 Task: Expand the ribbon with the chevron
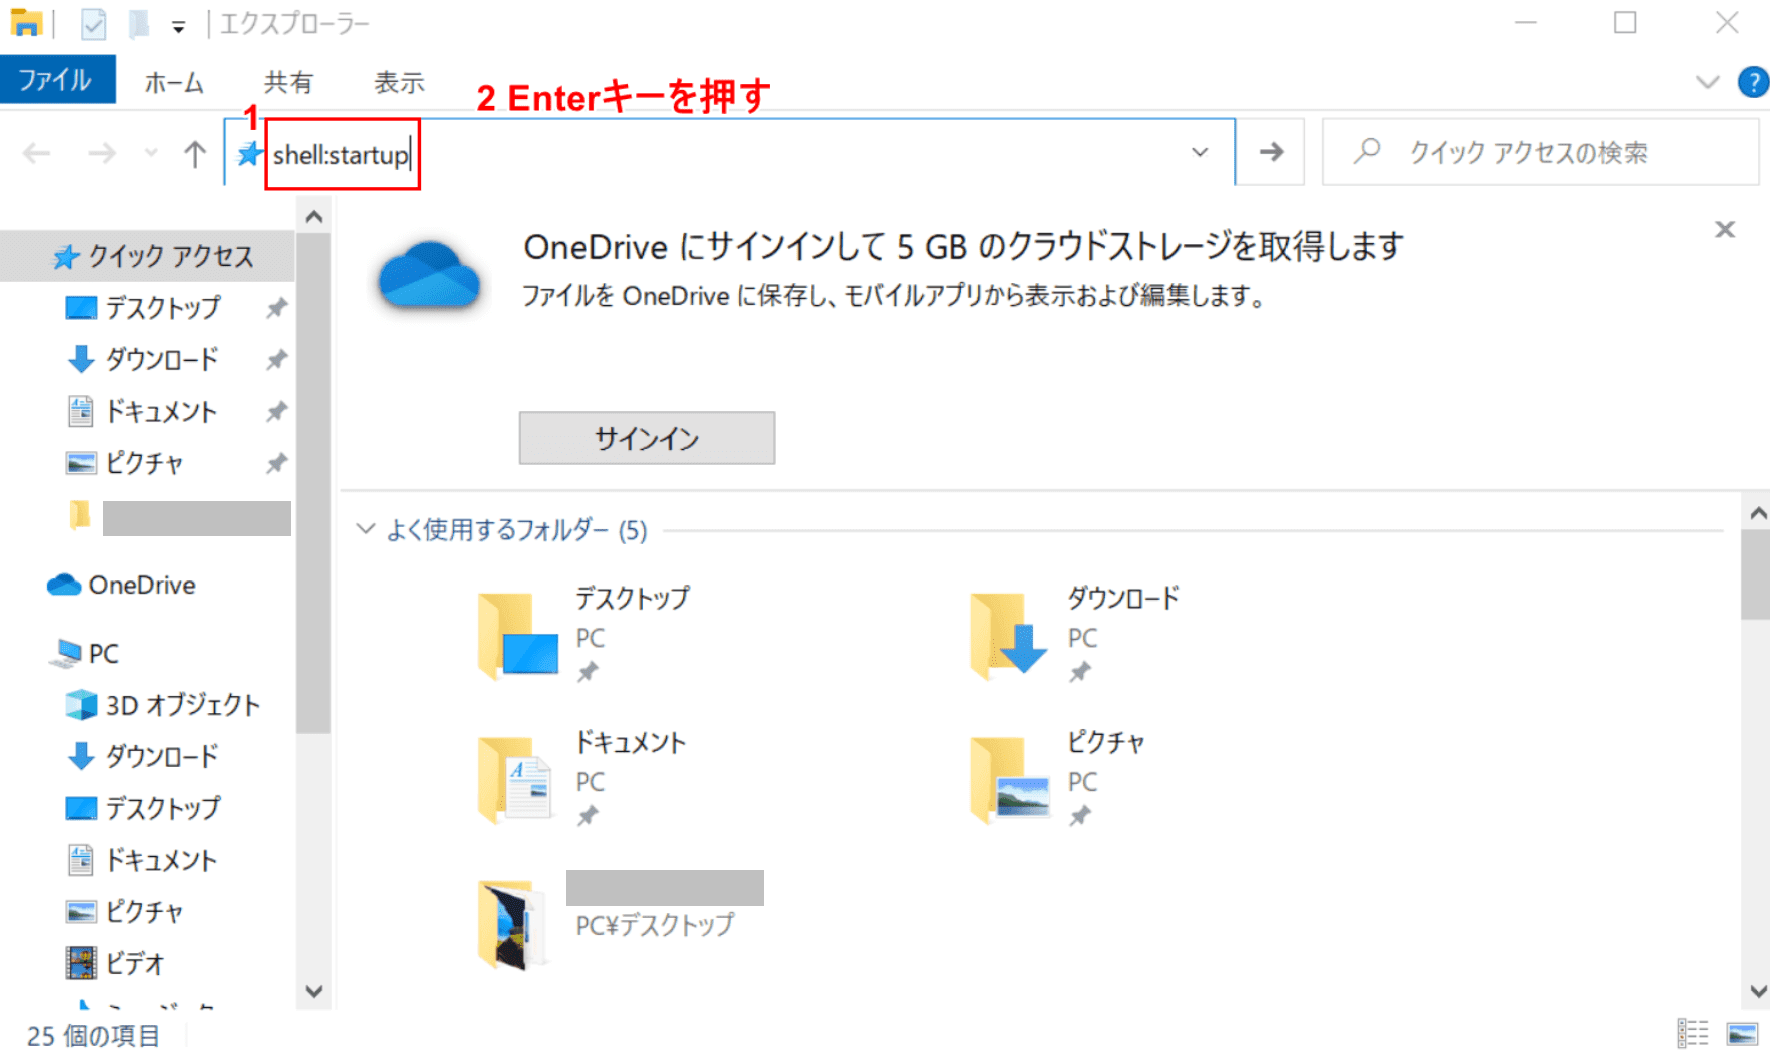(x=1708, y=82)
